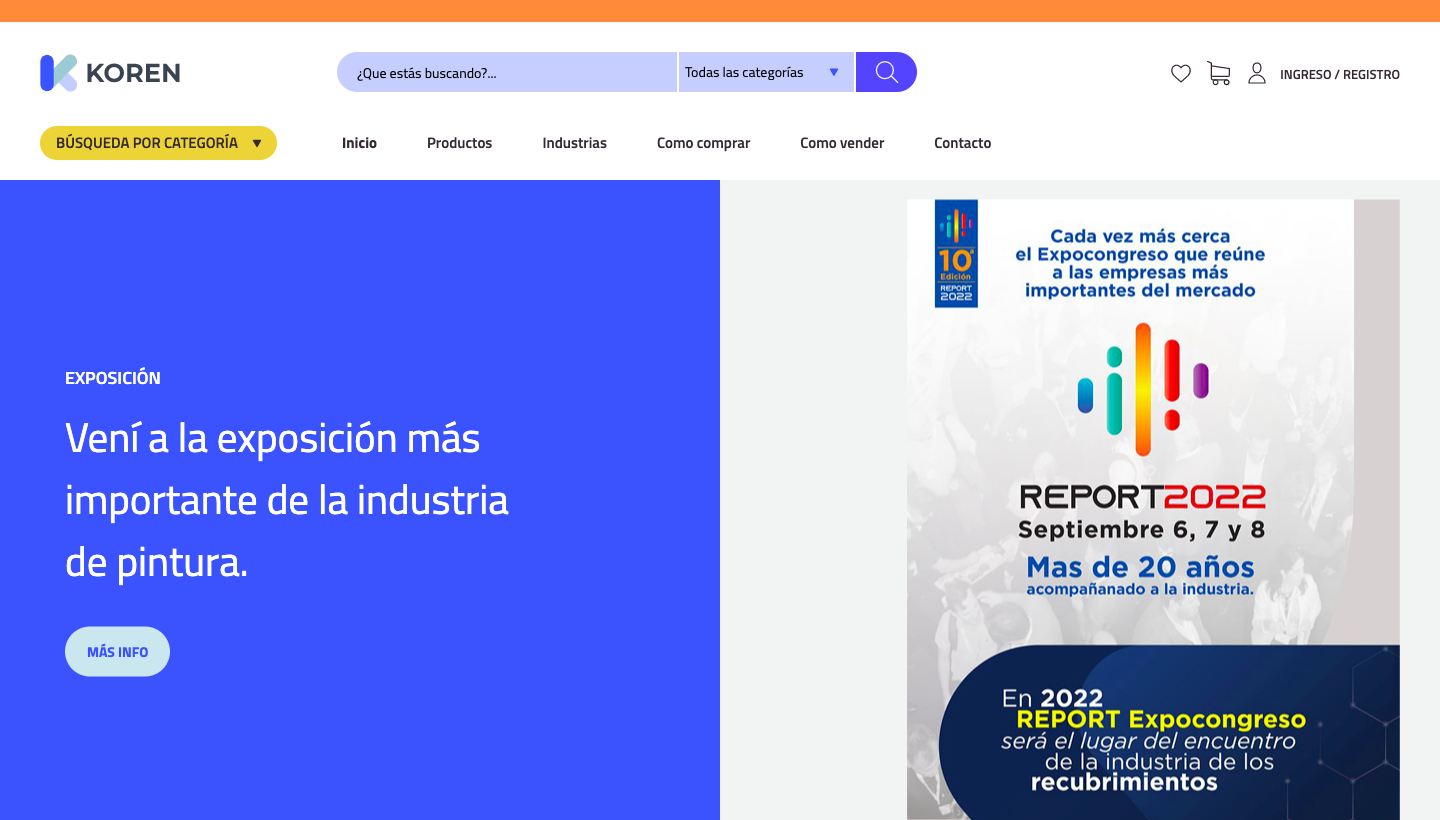
Task: Click 'Ingreso / Registro' link
Action: [1340, 74]
